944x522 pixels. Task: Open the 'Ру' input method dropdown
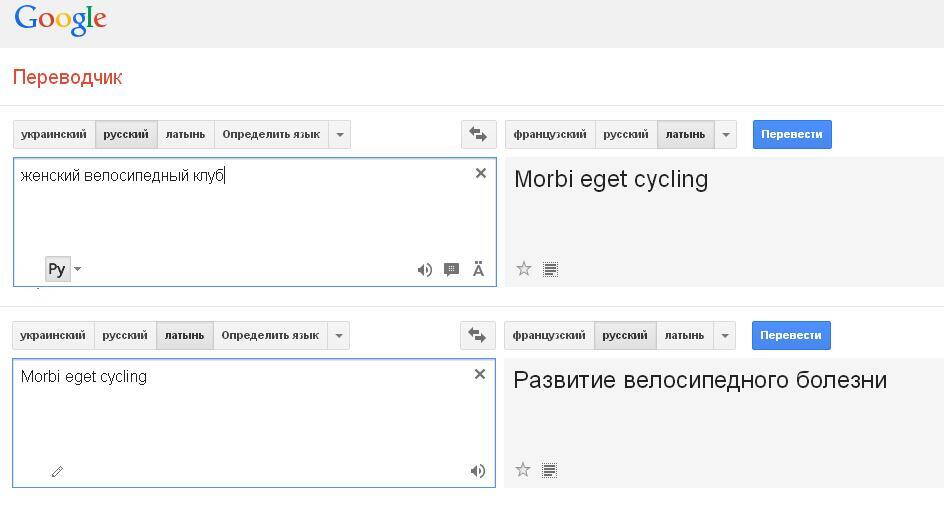(x=77, y=269)
